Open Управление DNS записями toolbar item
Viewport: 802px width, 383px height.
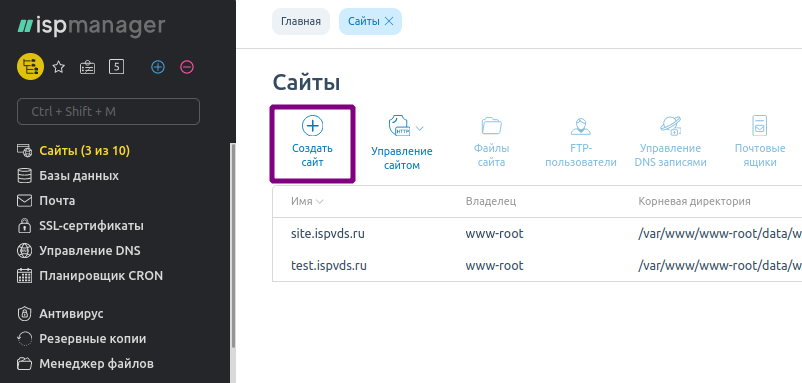(671, 142)
